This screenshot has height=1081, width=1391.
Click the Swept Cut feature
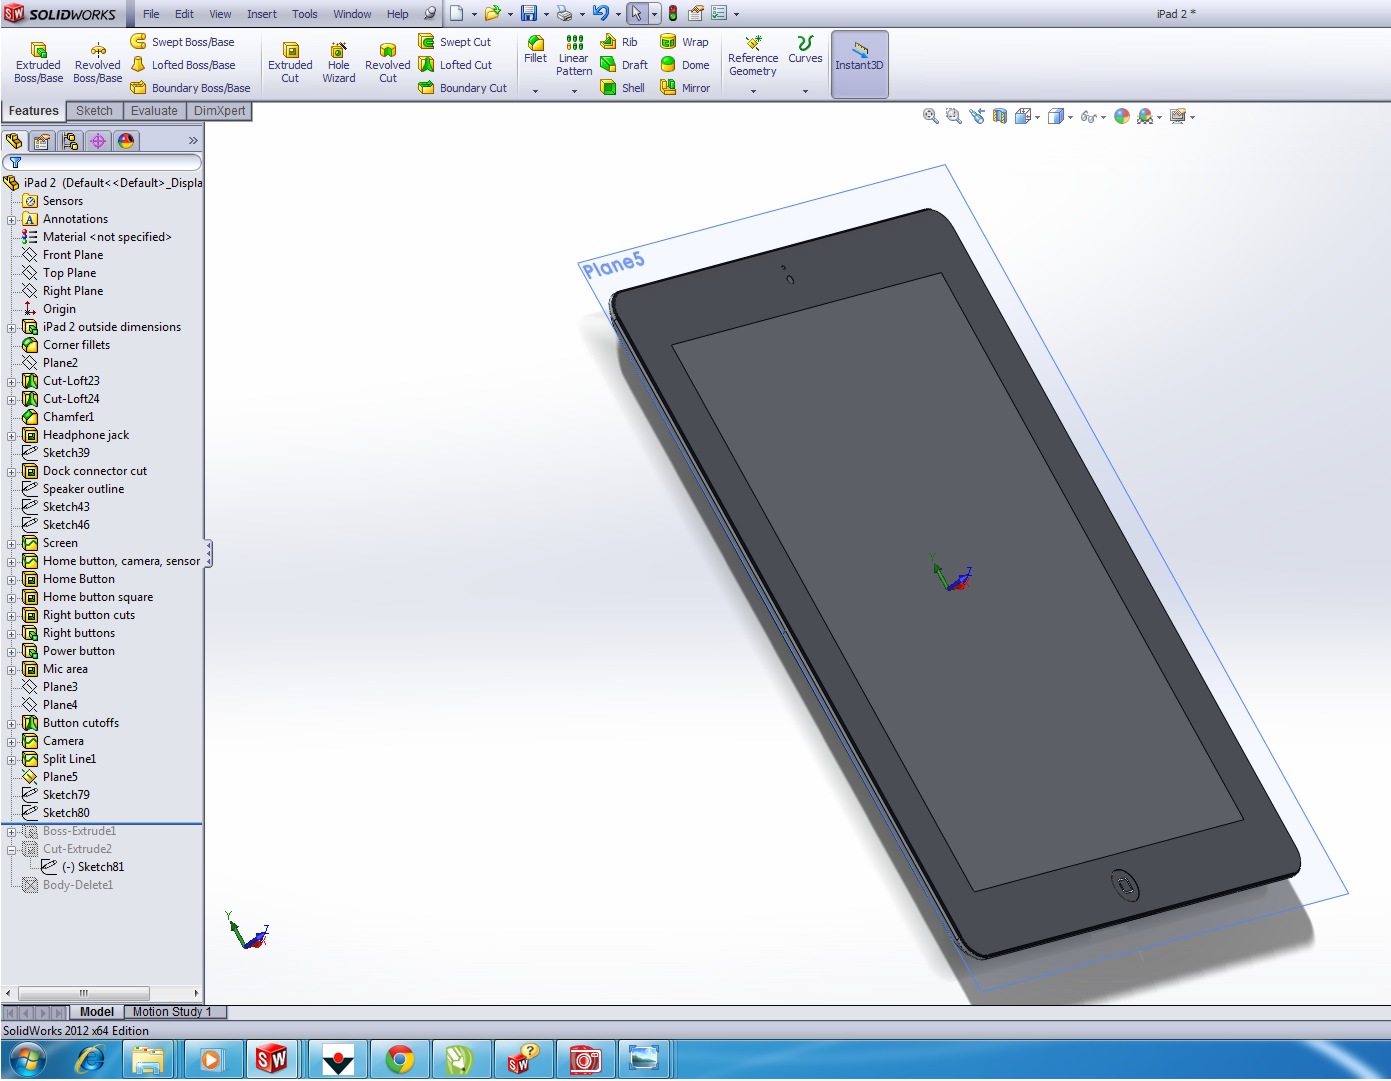click(x=455, y=42)
